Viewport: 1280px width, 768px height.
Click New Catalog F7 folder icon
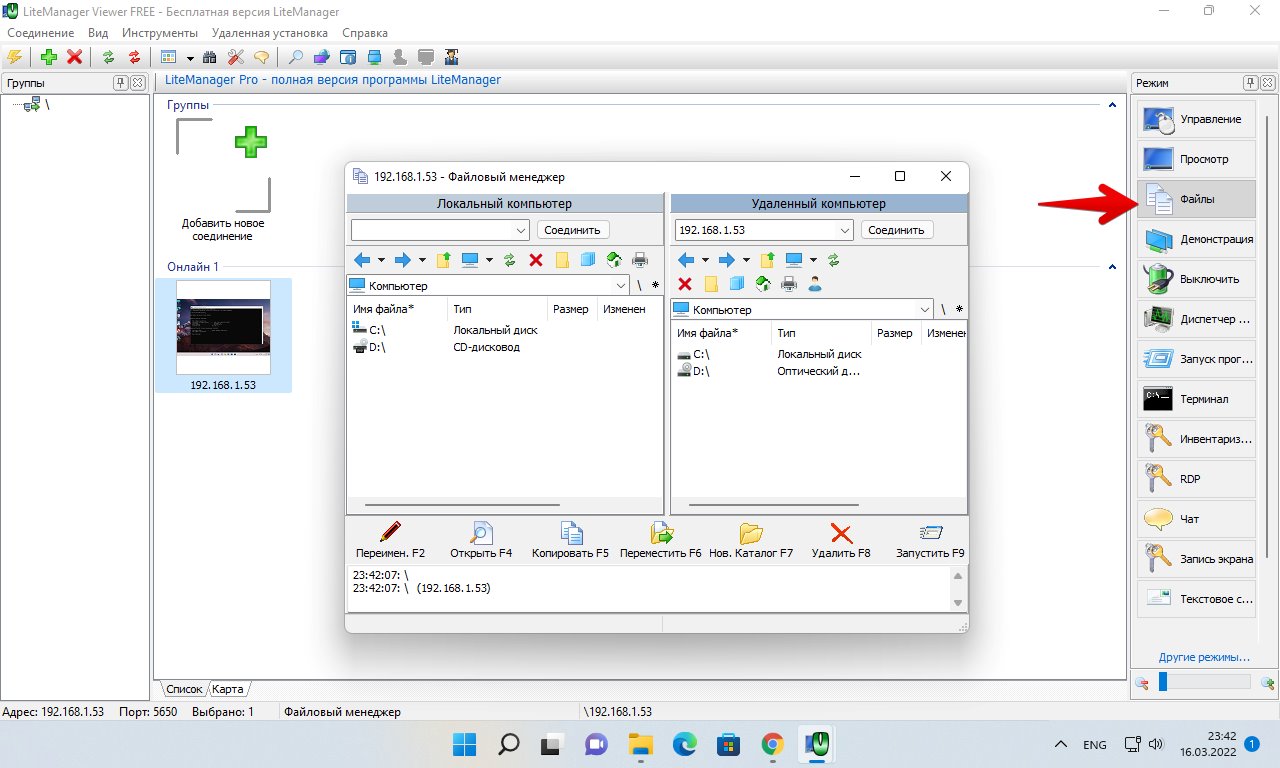tap(750, 533)
